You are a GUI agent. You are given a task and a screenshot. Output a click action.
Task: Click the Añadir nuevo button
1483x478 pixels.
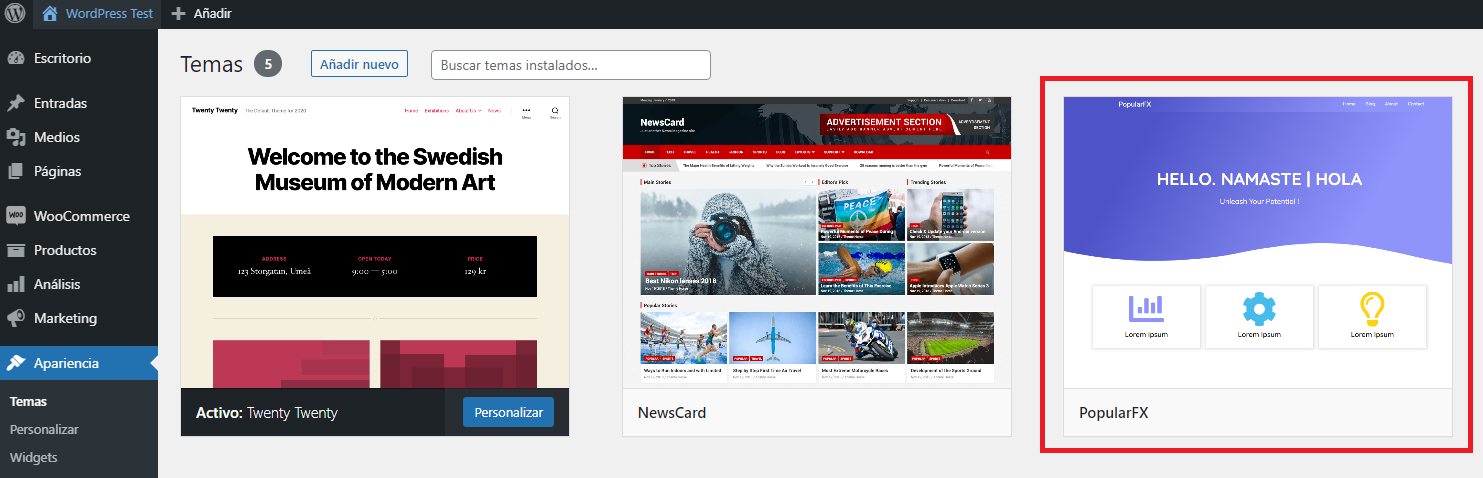pyautogui.click(x=359, y=64)
